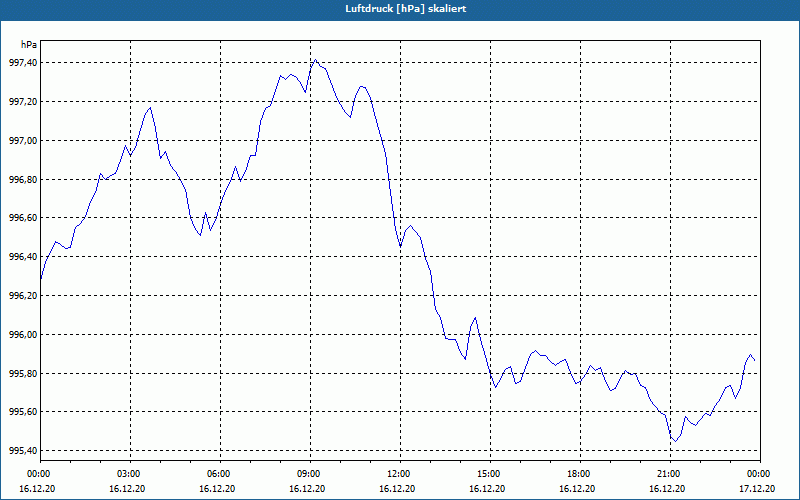800x500 pixels.
Task: Click the 997,20 pressure axis label
Action: tap(22, 102)
